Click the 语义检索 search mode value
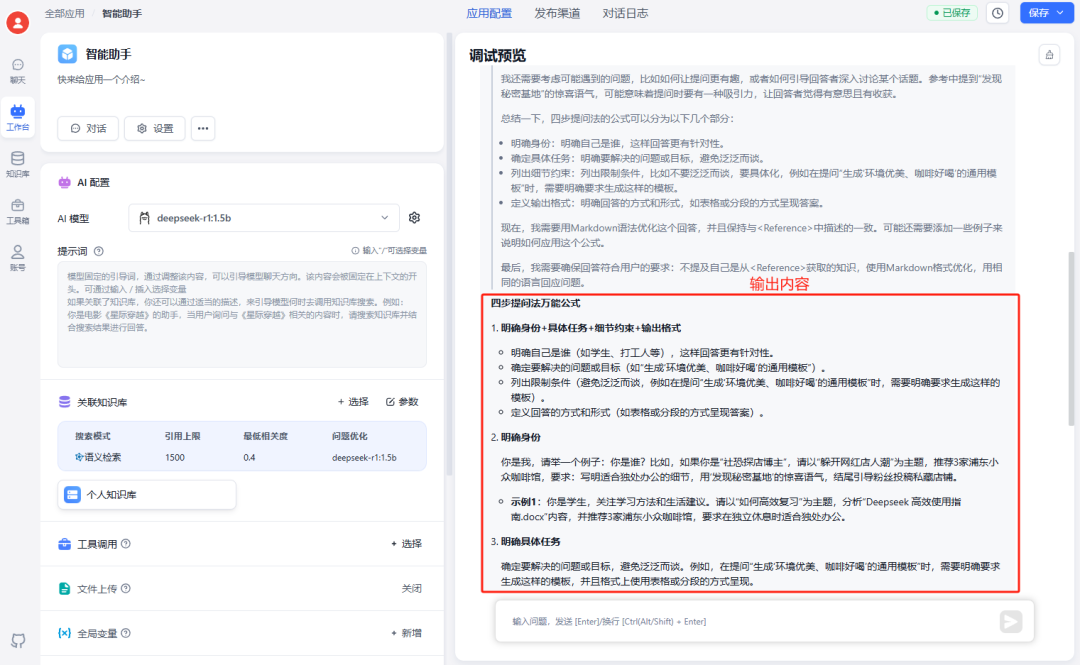The width and height of the screenshot is (1080, 665). point(98,458)
